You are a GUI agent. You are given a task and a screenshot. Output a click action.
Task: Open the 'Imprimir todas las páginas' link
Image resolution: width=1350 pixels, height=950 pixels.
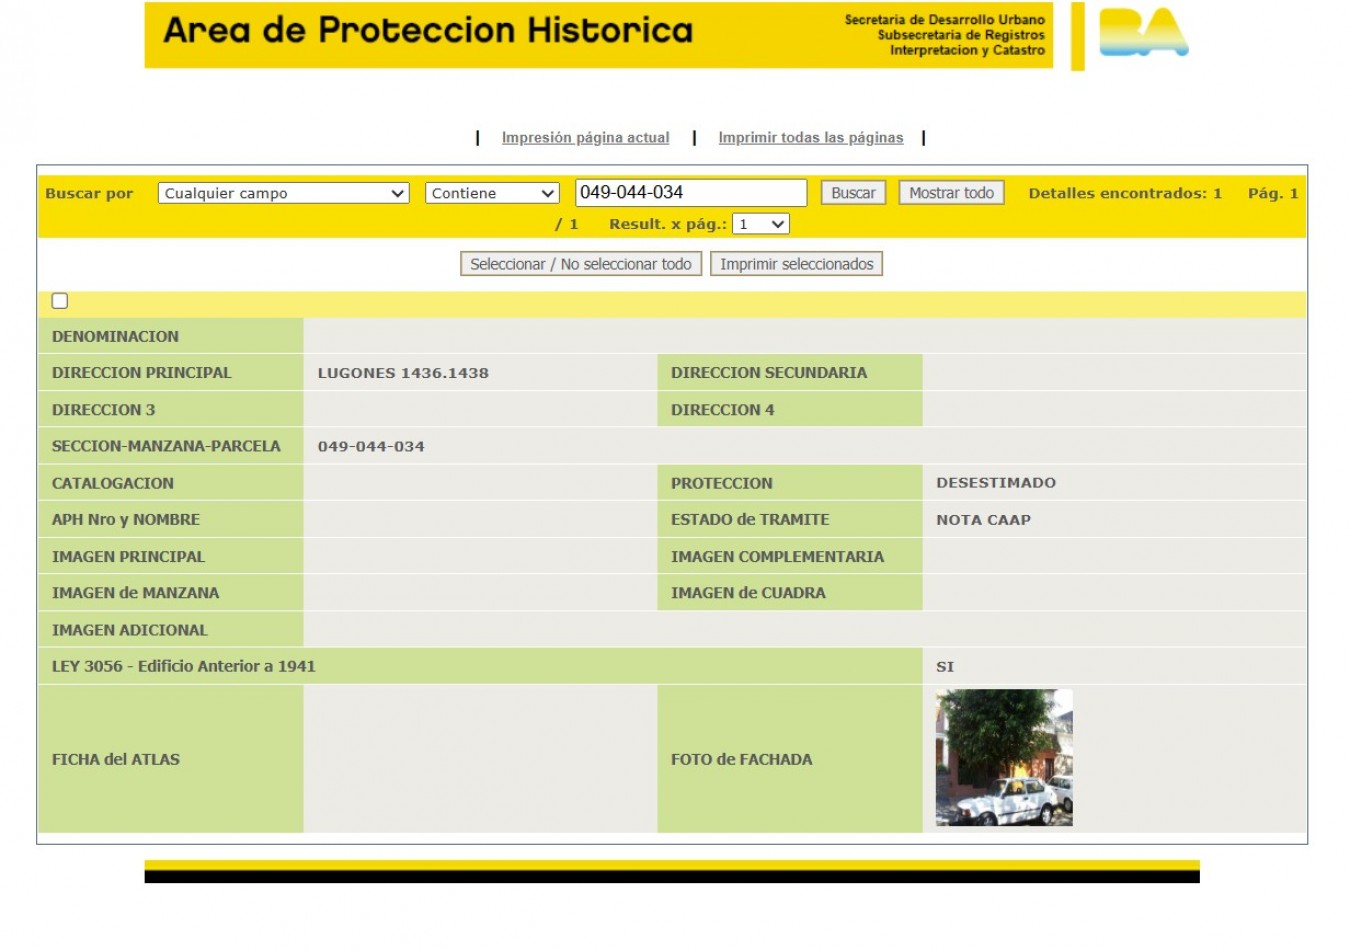[811, 138]
